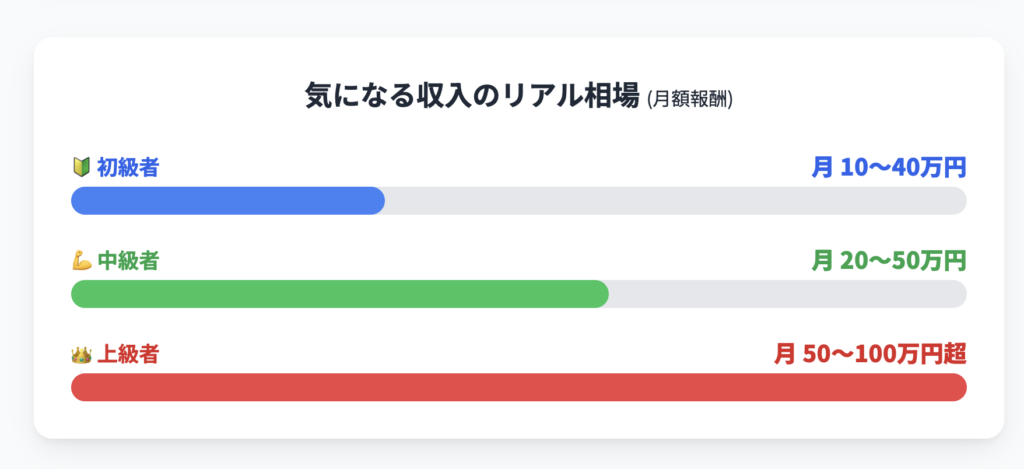Click gray unfilled part of beginner bar
The image size is (1024, 469).
click(x=675, y=201)
